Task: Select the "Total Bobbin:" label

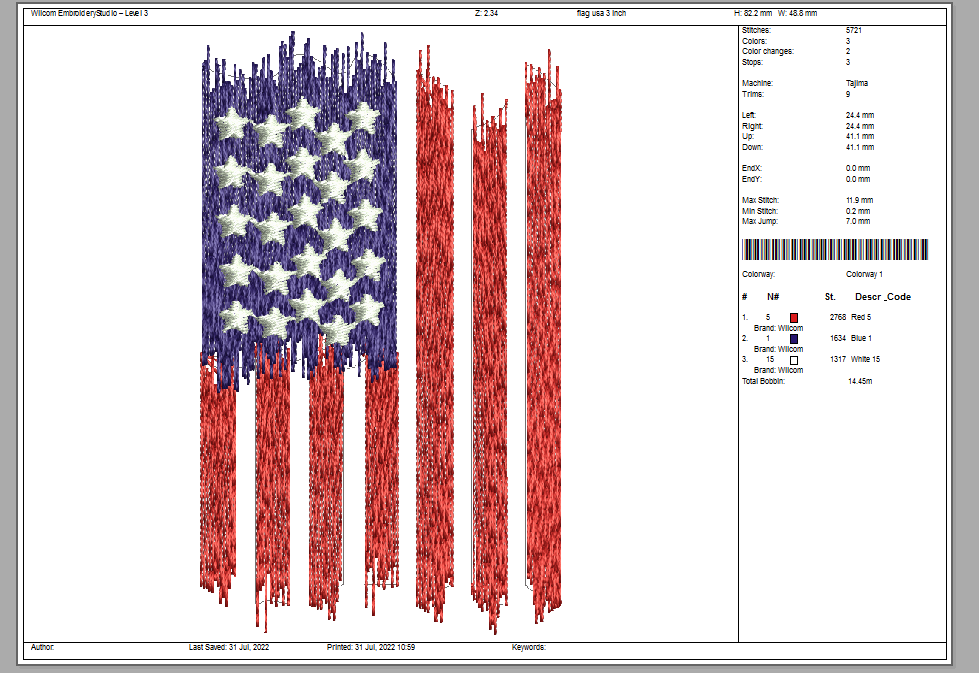Action: (x=763, y=381)
